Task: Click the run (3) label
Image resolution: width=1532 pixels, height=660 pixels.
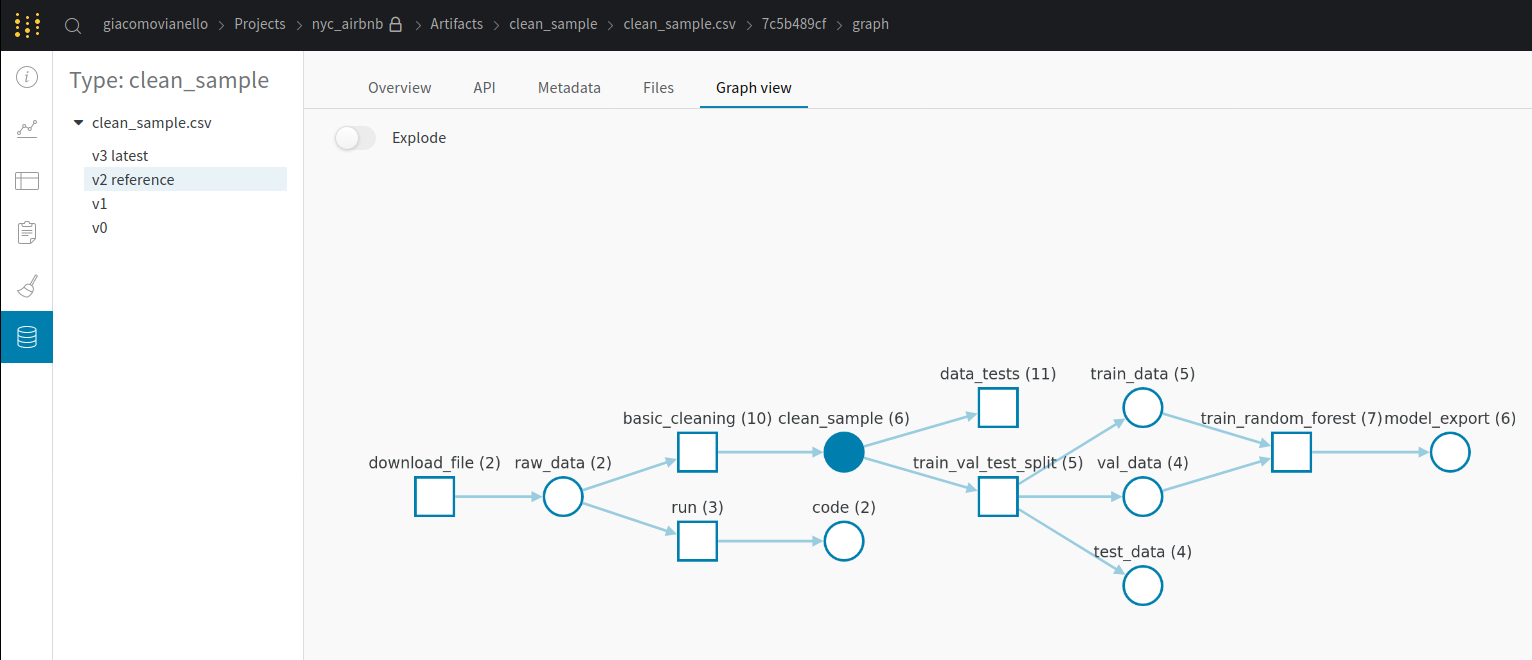Action: (697, 507)
